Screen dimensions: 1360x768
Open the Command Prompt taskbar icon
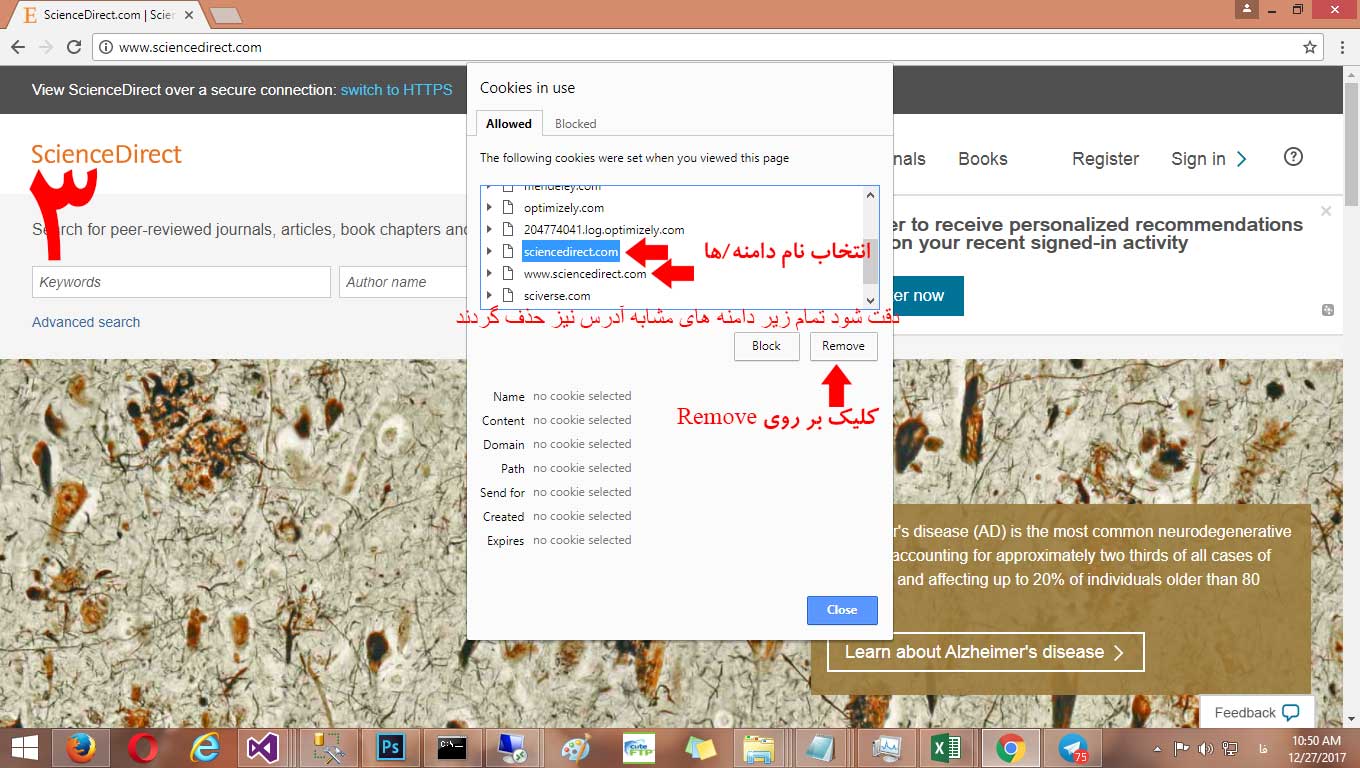(452, 748)
